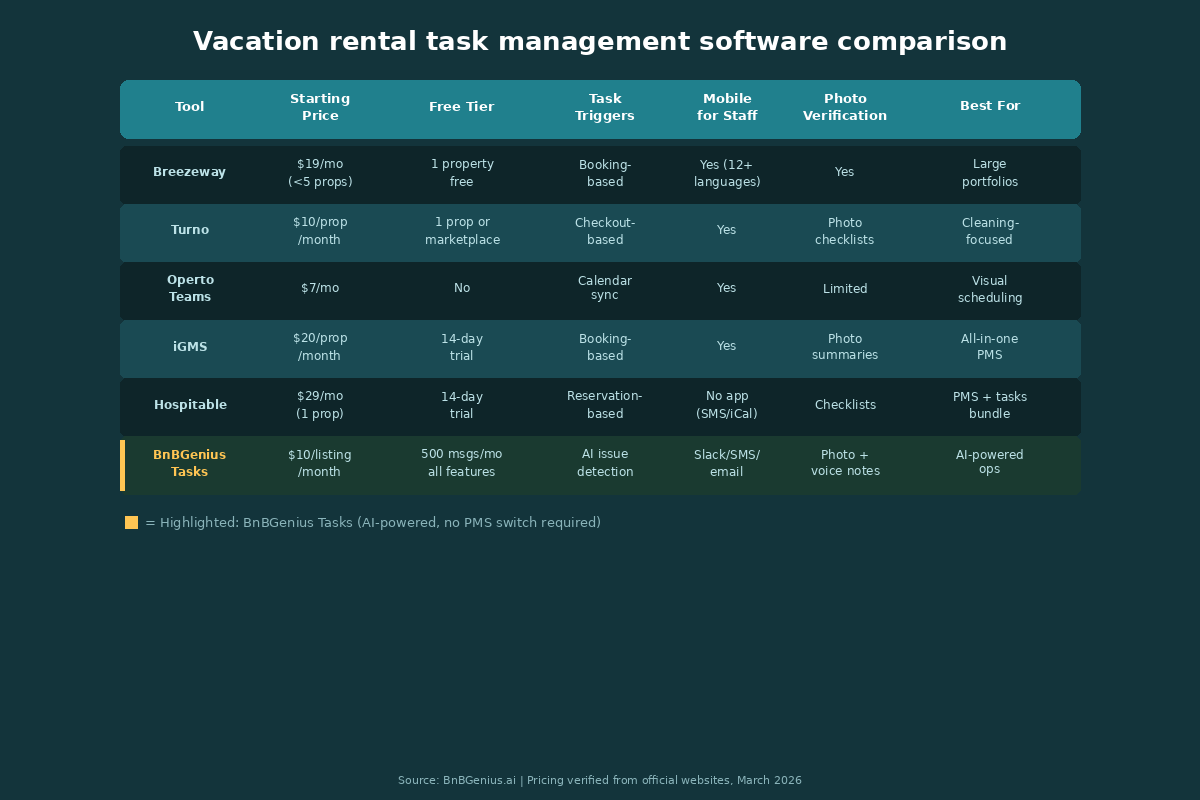Click the 'Reservation-based' cell
The width and height of the screenshot is (1200, 800).
(x=605, y=405)
